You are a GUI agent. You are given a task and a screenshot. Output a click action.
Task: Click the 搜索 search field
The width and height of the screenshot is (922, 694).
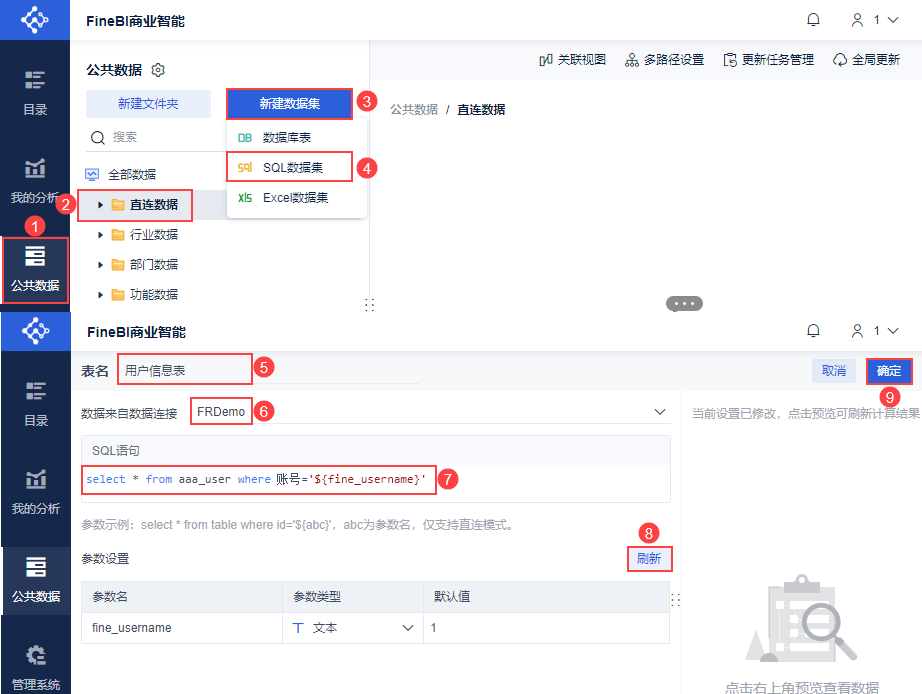156,137
